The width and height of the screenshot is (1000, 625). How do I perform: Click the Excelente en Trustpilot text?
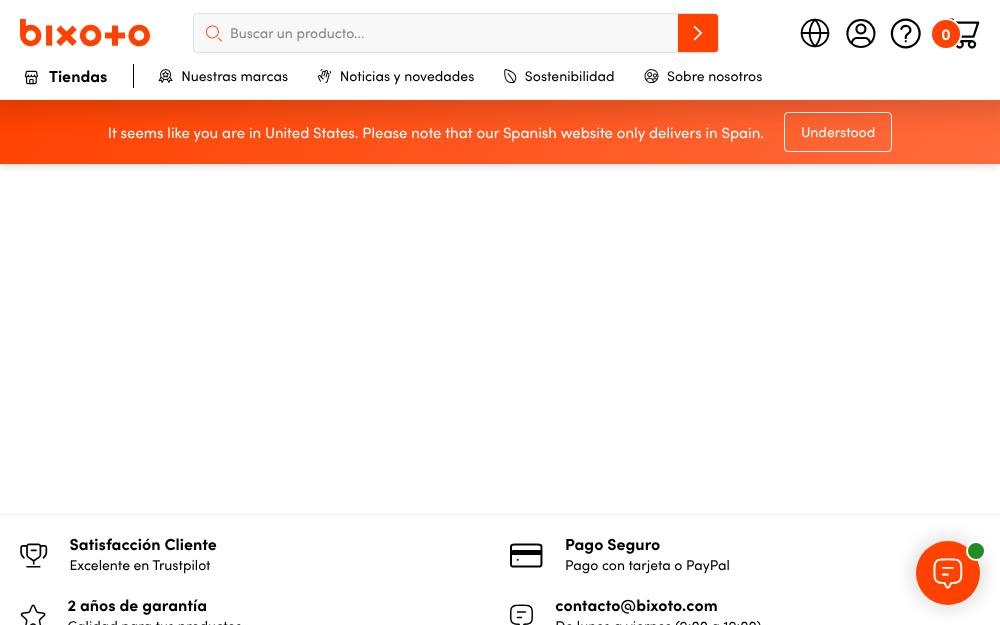click(x=140, y=566)
